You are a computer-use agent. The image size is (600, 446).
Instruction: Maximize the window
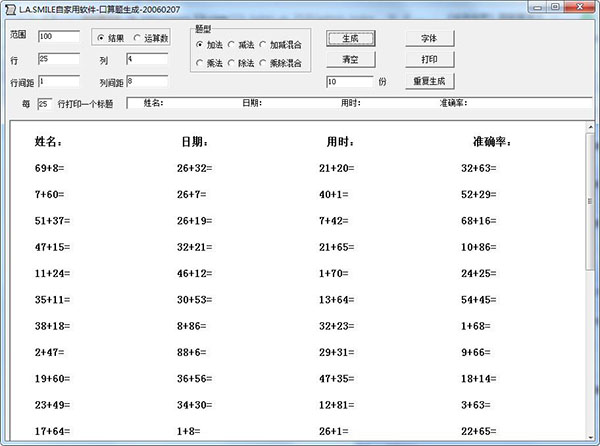click(x=555, y=7)
